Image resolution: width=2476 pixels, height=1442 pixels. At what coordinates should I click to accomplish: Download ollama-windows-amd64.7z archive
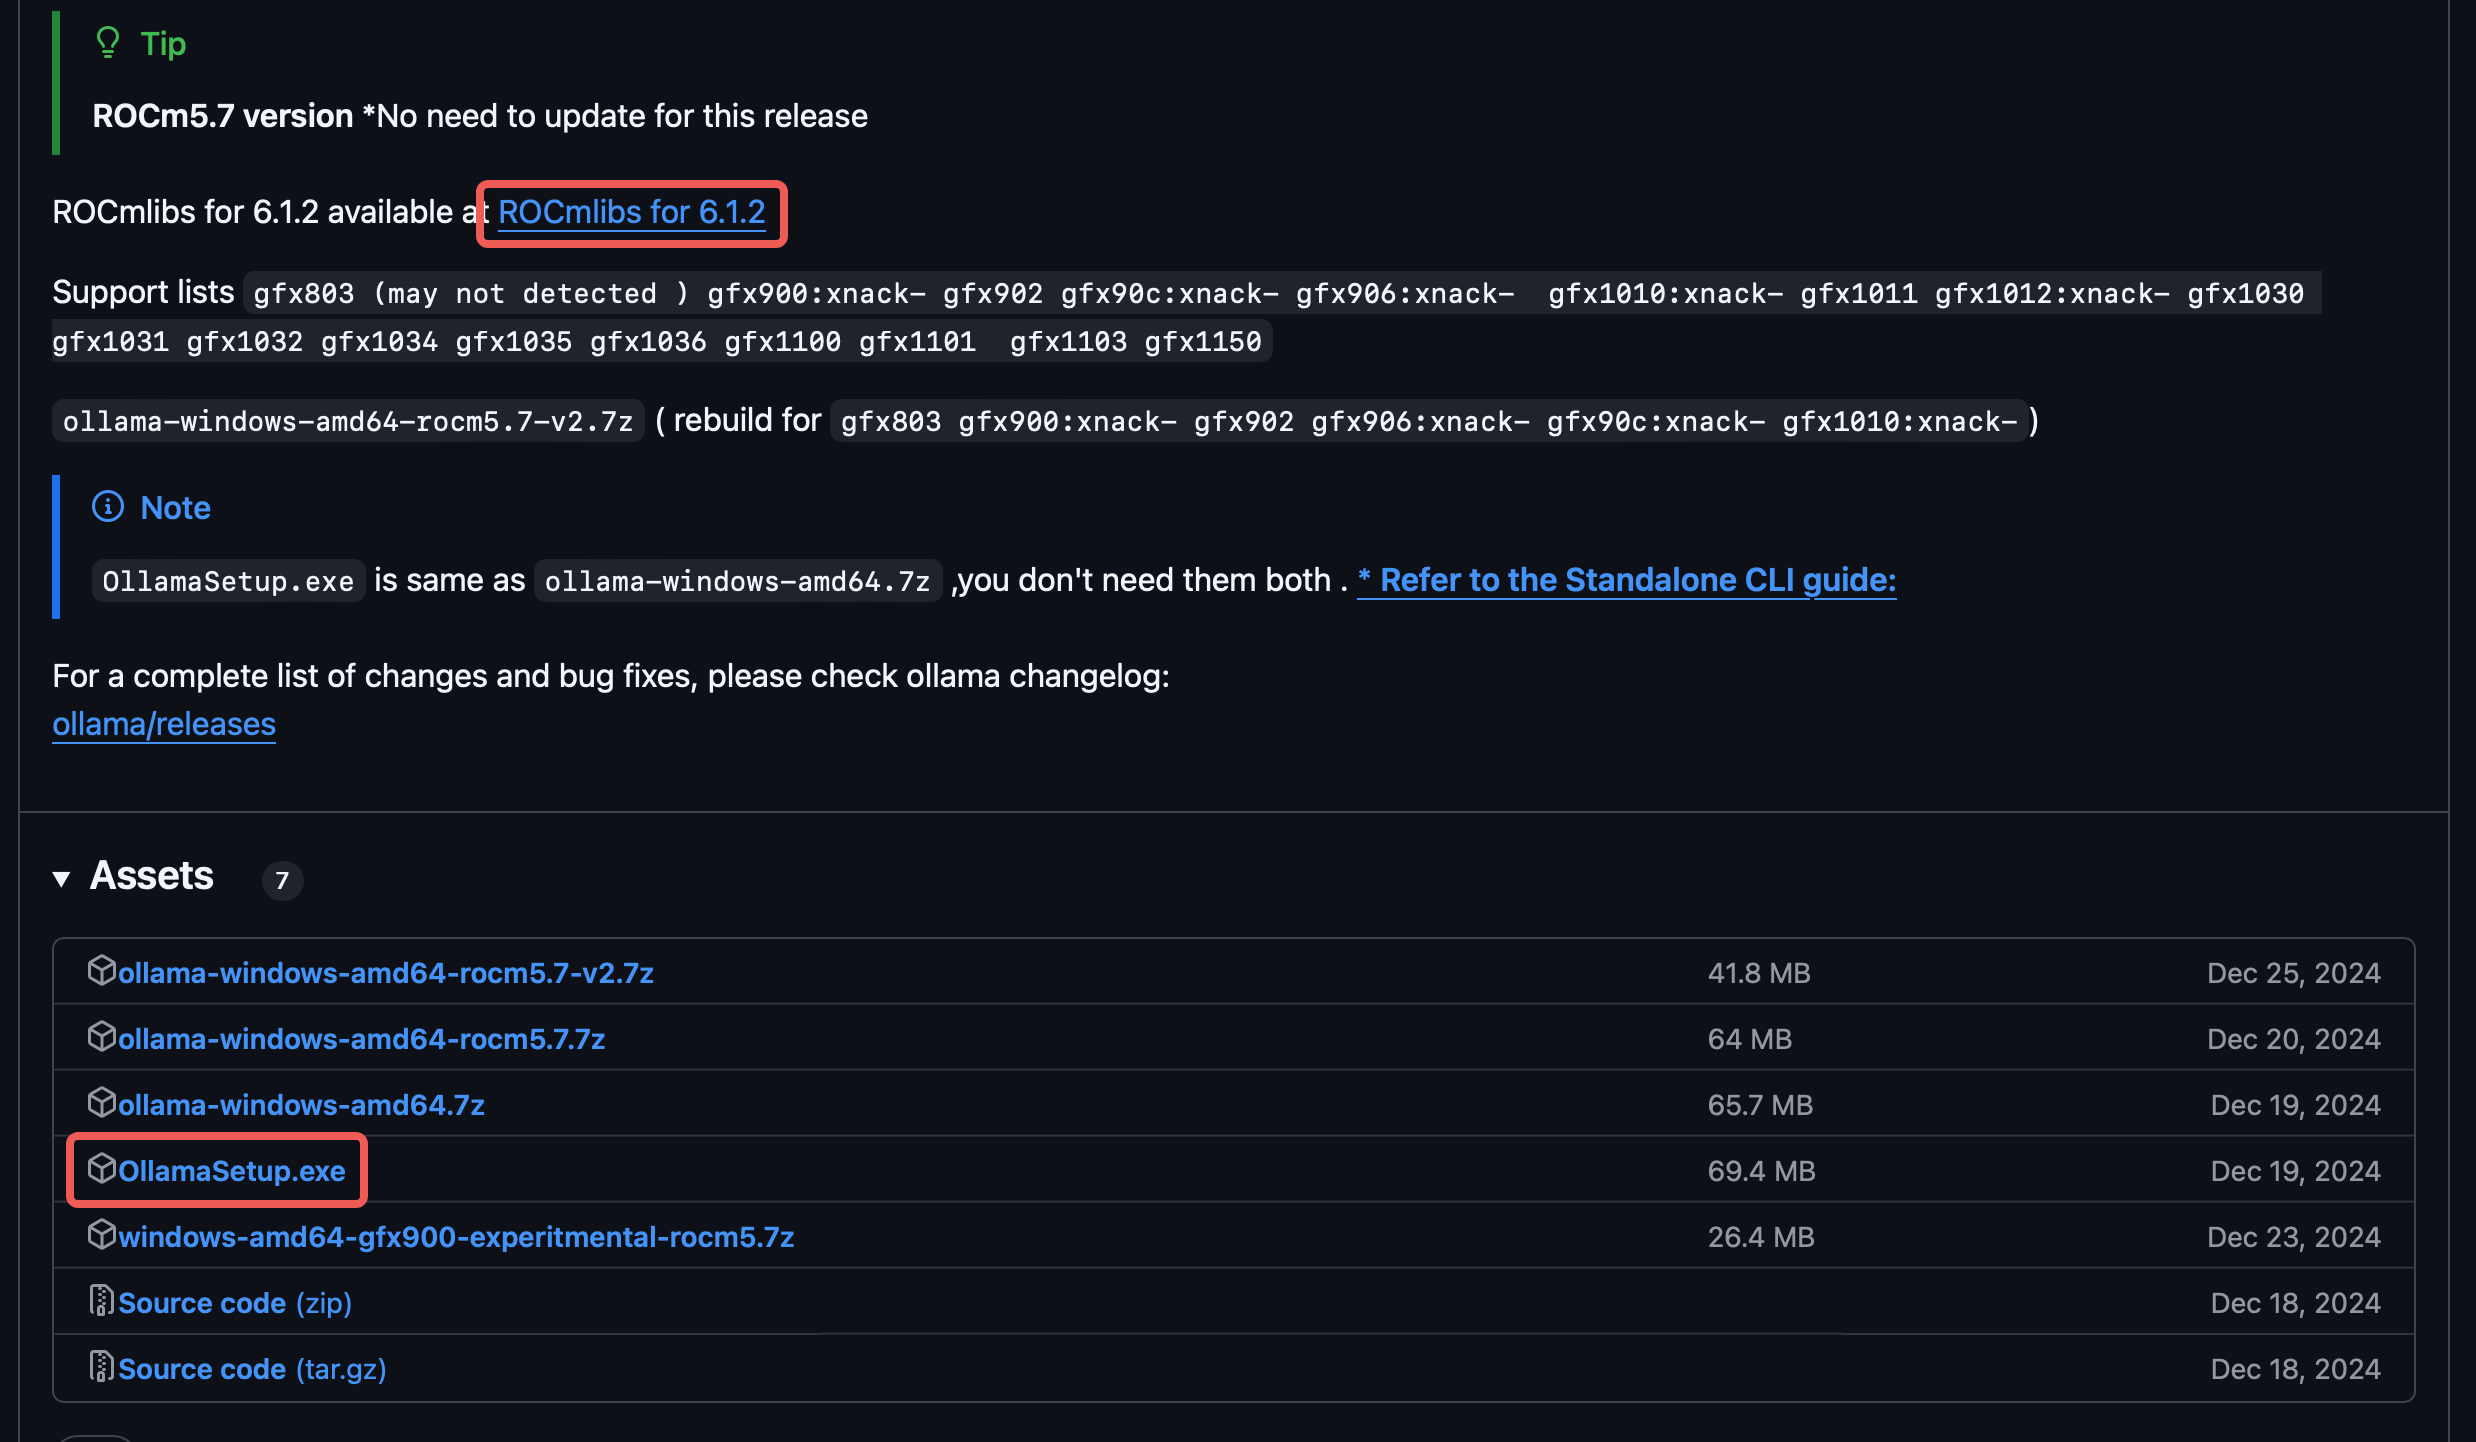coord(301,1105)
